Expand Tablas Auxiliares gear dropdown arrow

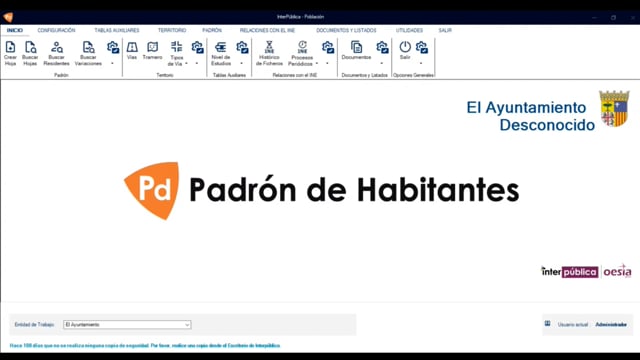(x=241, y=63)
